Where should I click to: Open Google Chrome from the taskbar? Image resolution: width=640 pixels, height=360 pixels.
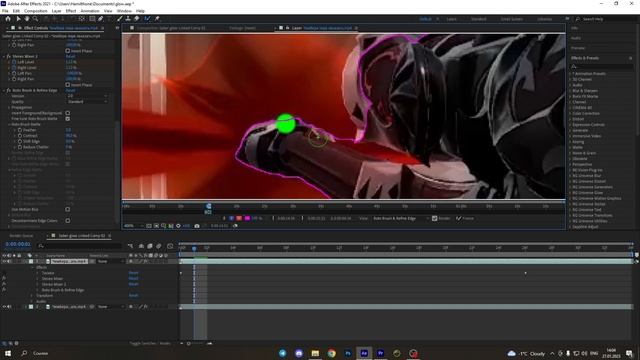click(x=331, y=353)
